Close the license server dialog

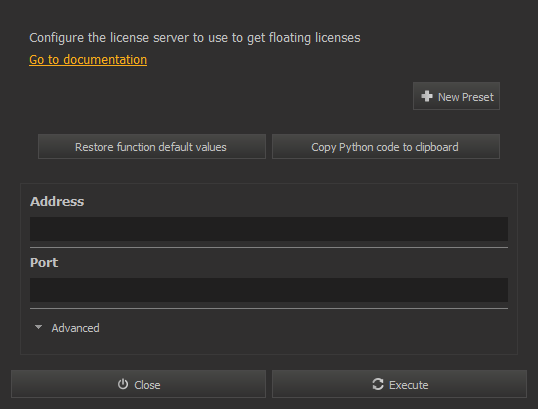click(x=138, y=384)
